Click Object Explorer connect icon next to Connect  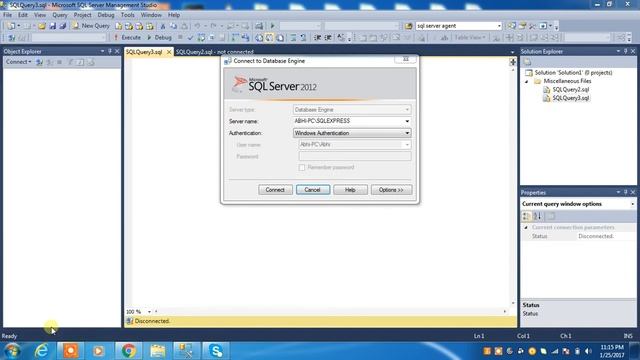tap(39, 62)
